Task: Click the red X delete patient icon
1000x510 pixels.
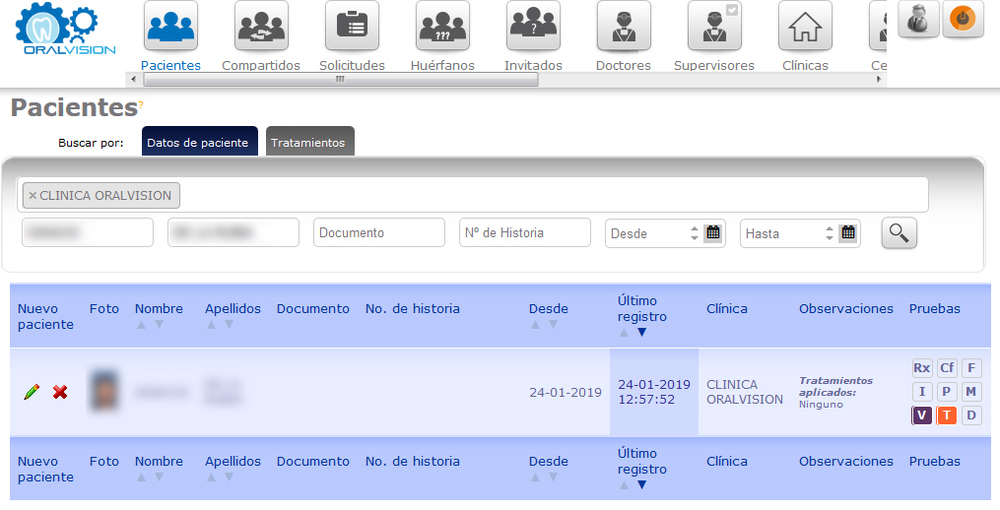Action: click(60, 392)
